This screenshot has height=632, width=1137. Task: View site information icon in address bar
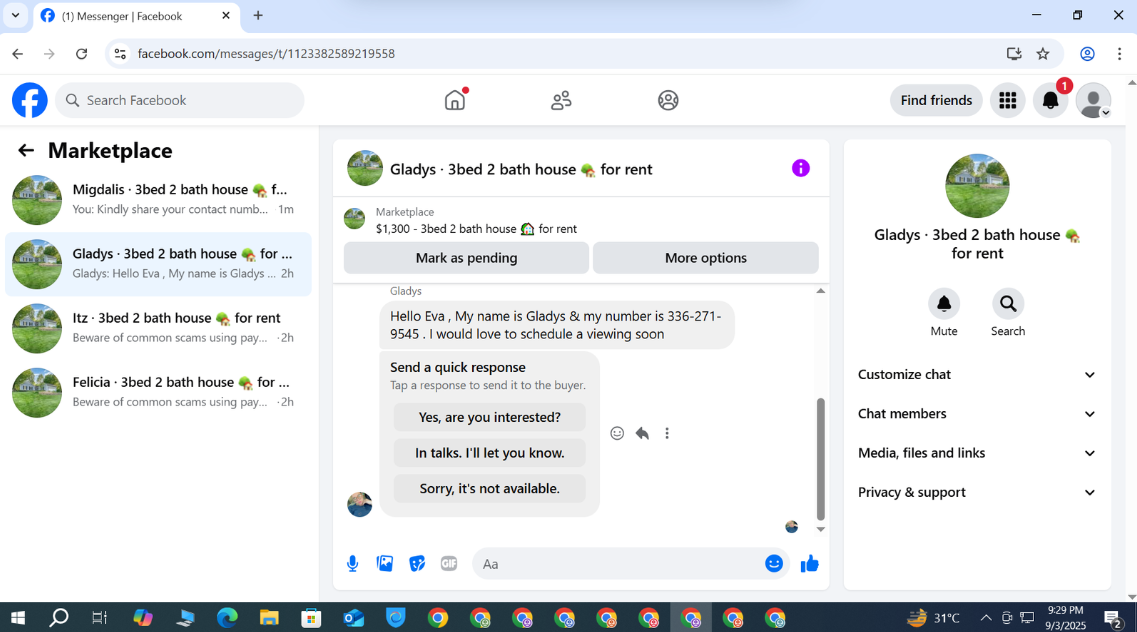pos(120,54)
